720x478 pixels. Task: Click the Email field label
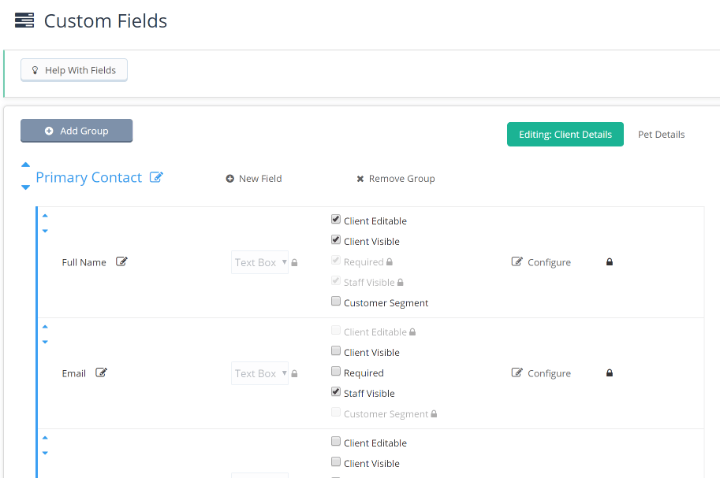tap(74, 373)
